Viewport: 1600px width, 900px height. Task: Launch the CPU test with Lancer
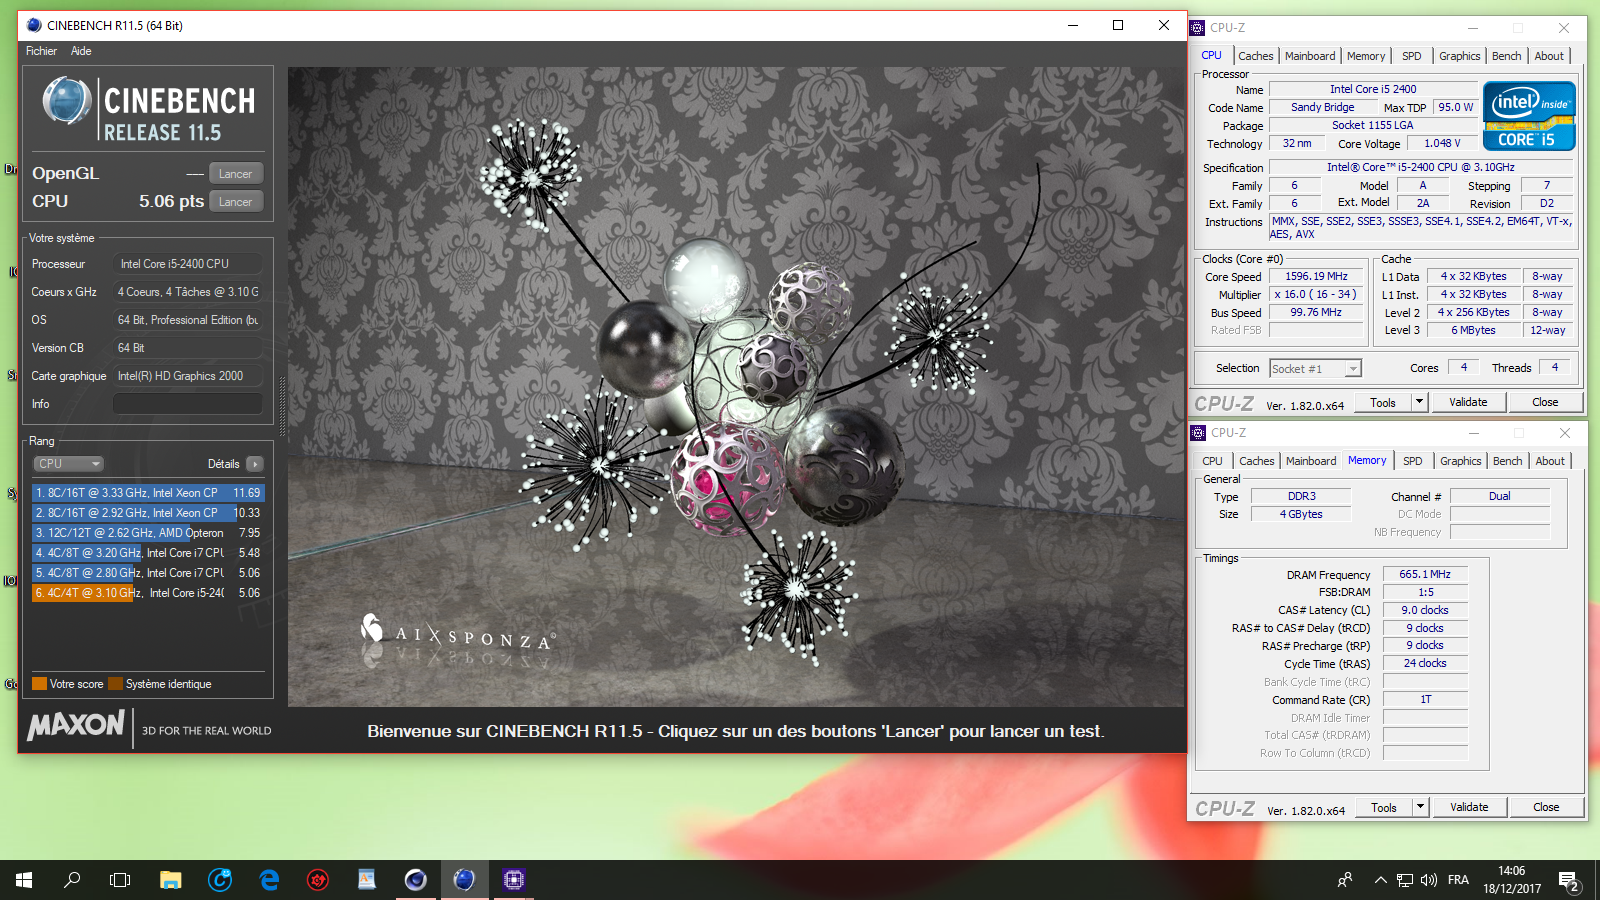pyautogui.click(x=236, y=202)
